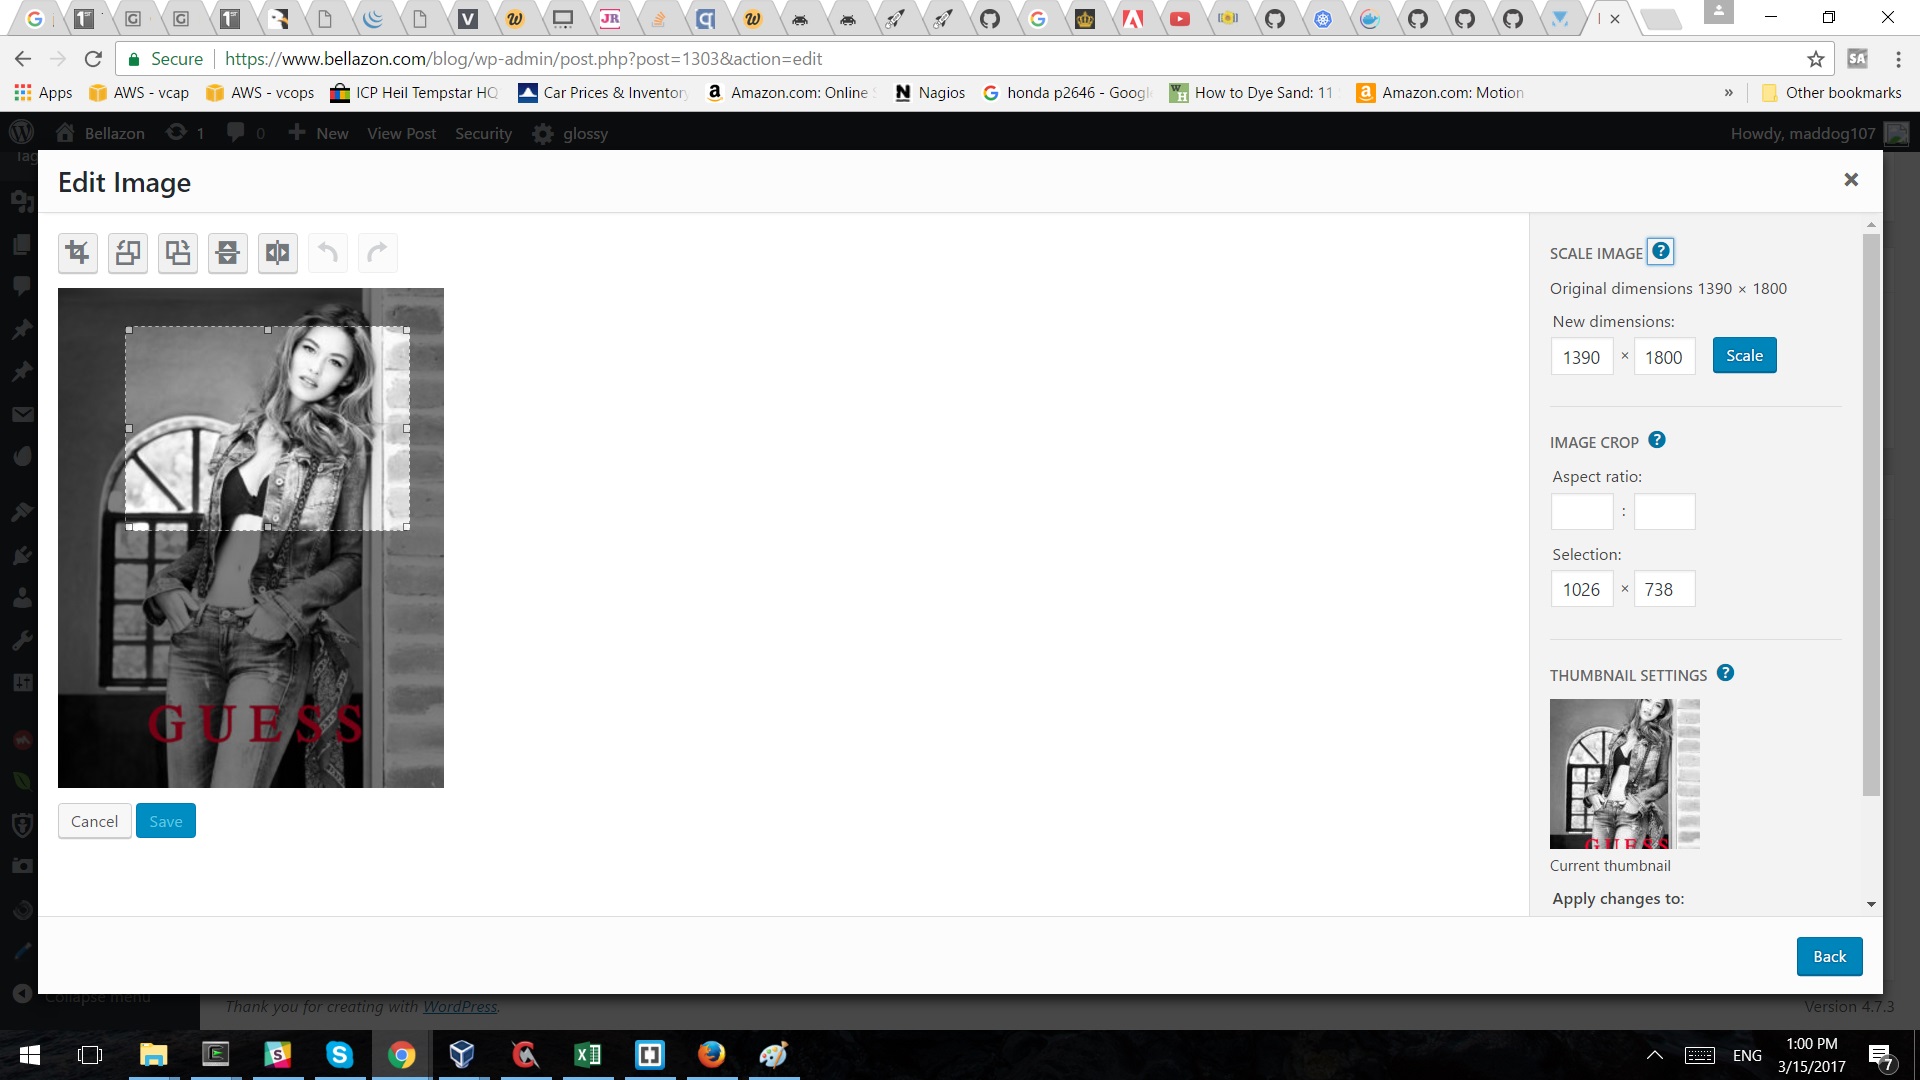Open Scale Image help icon
Screen dimensions: 1920x1080
(1661, 251)
